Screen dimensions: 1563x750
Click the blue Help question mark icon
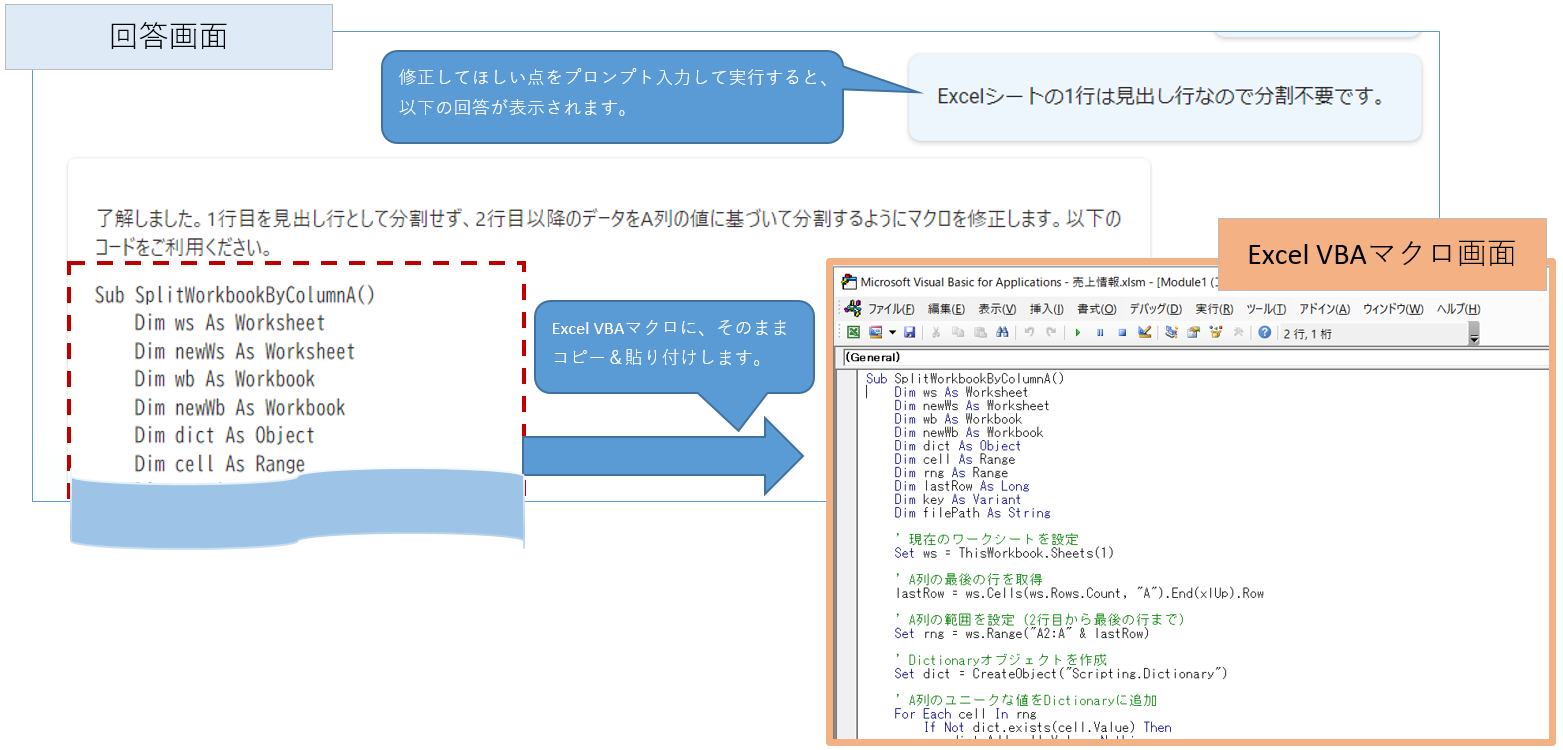[1265, 332]
